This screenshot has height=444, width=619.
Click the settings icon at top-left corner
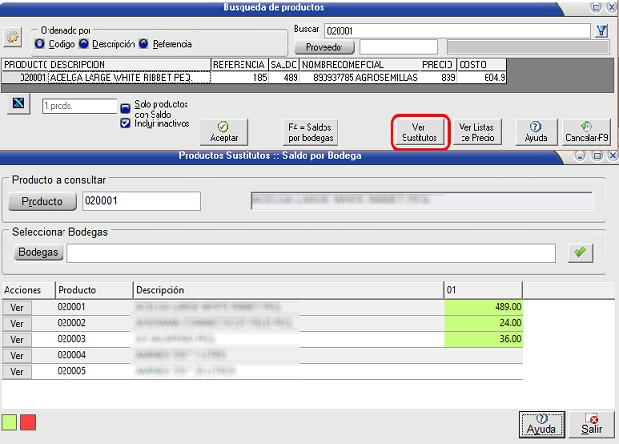pyautogui.click(x=13, y=37)
